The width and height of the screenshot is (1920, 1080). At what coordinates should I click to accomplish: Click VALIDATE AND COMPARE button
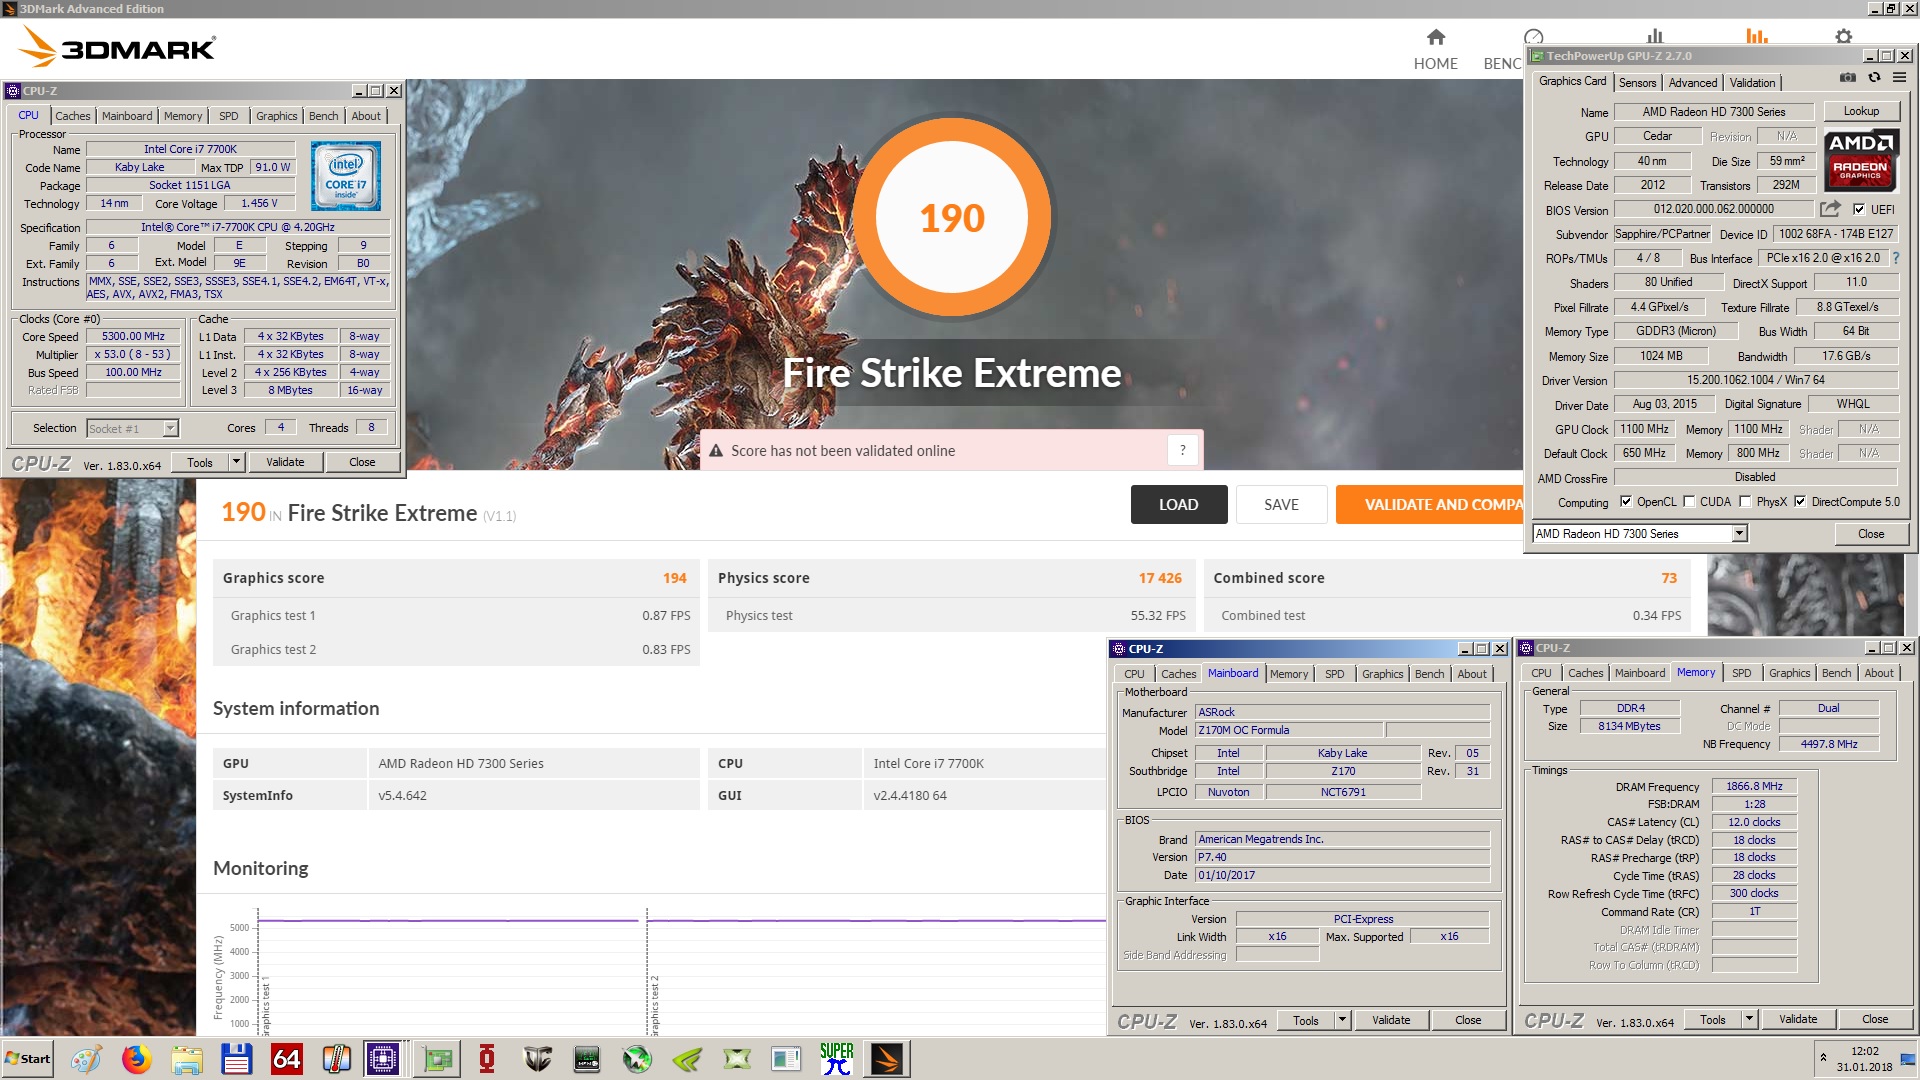(x=1430, y=505)
